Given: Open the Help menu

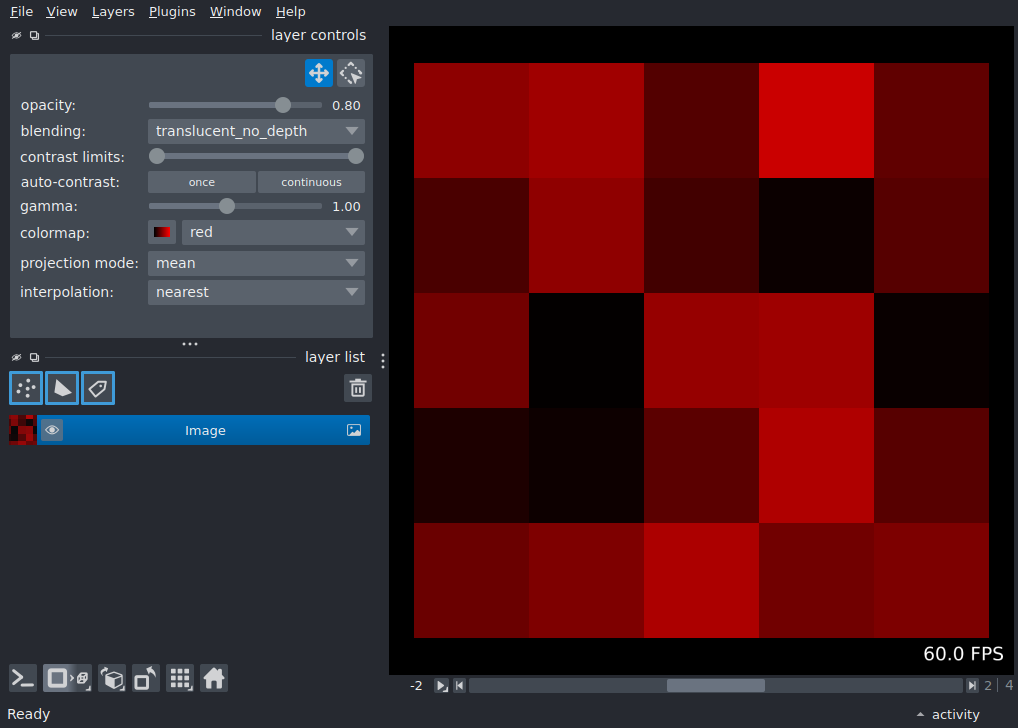Looking at the screenshot, I should click(290, 12).
